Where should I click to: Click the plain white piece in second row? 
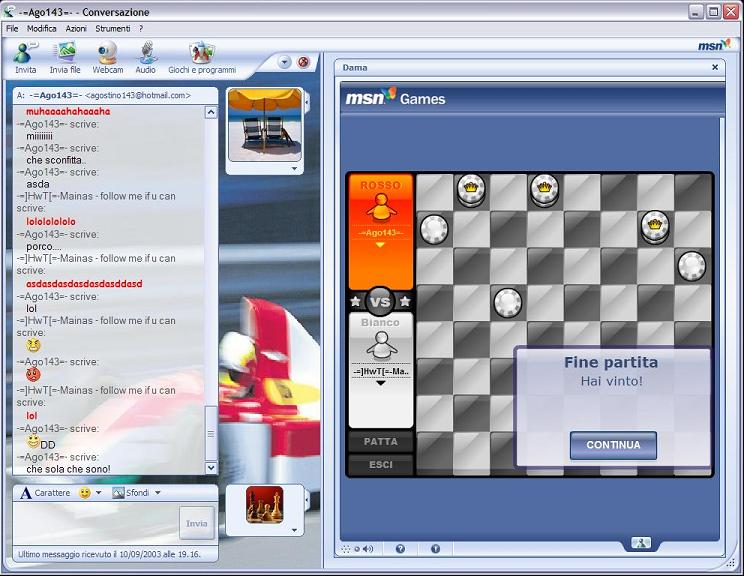point(434,229)
